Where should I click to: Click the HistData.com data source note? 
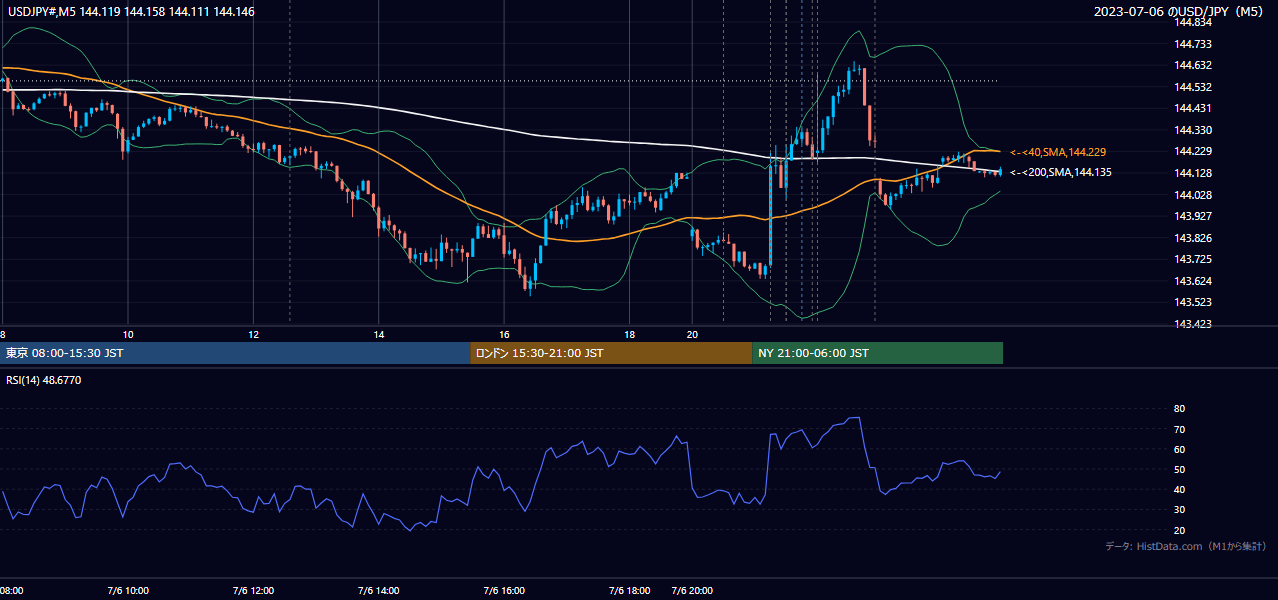[1186, 546]
